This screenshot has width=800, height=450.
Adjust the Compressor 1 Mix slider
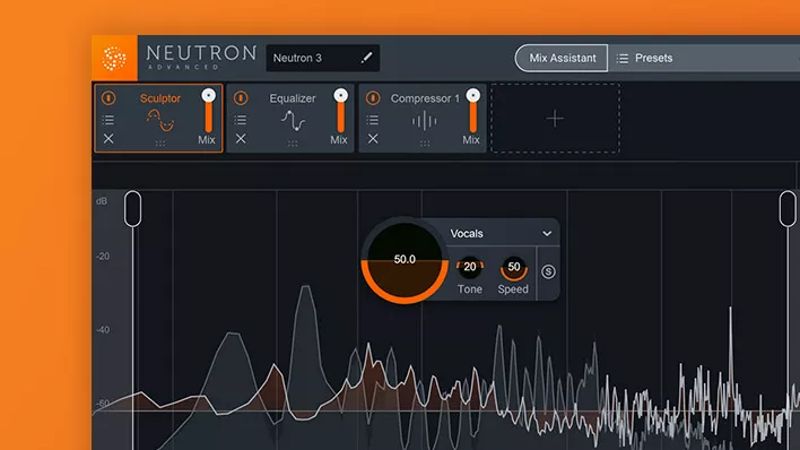click(473, 111)
